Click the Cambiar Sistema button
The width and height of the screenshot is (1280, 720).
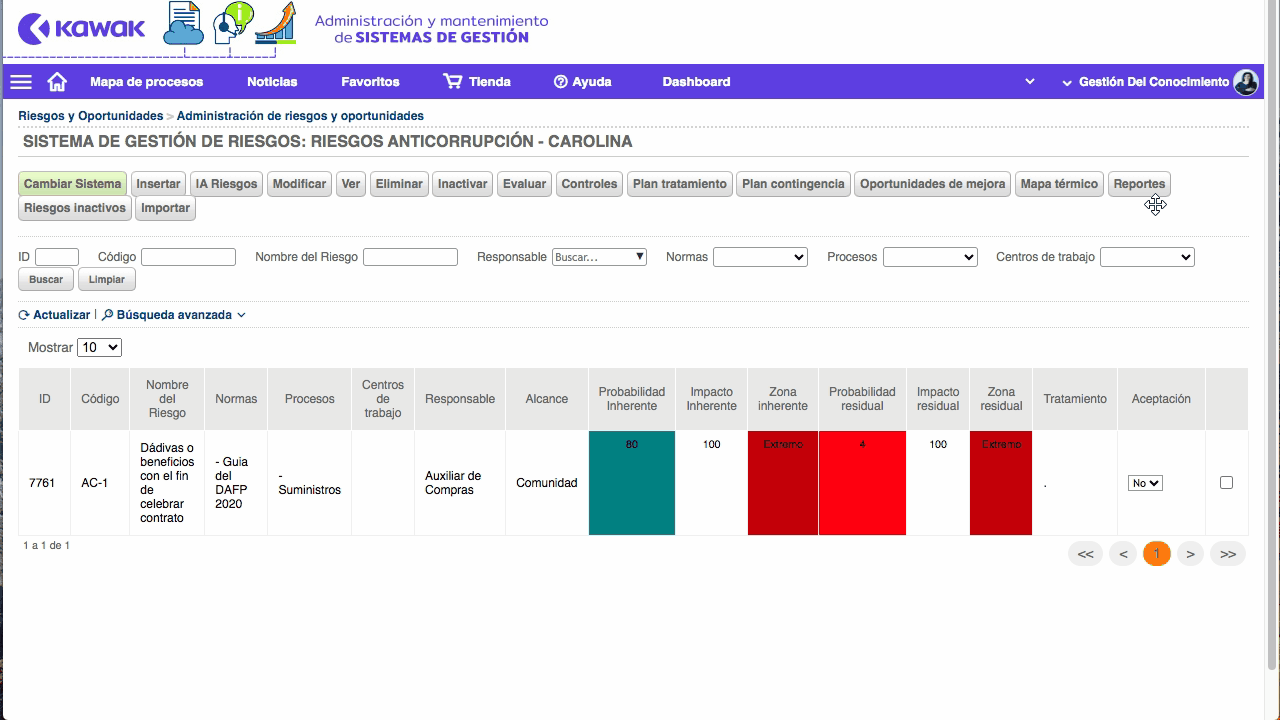coord(72,184)
